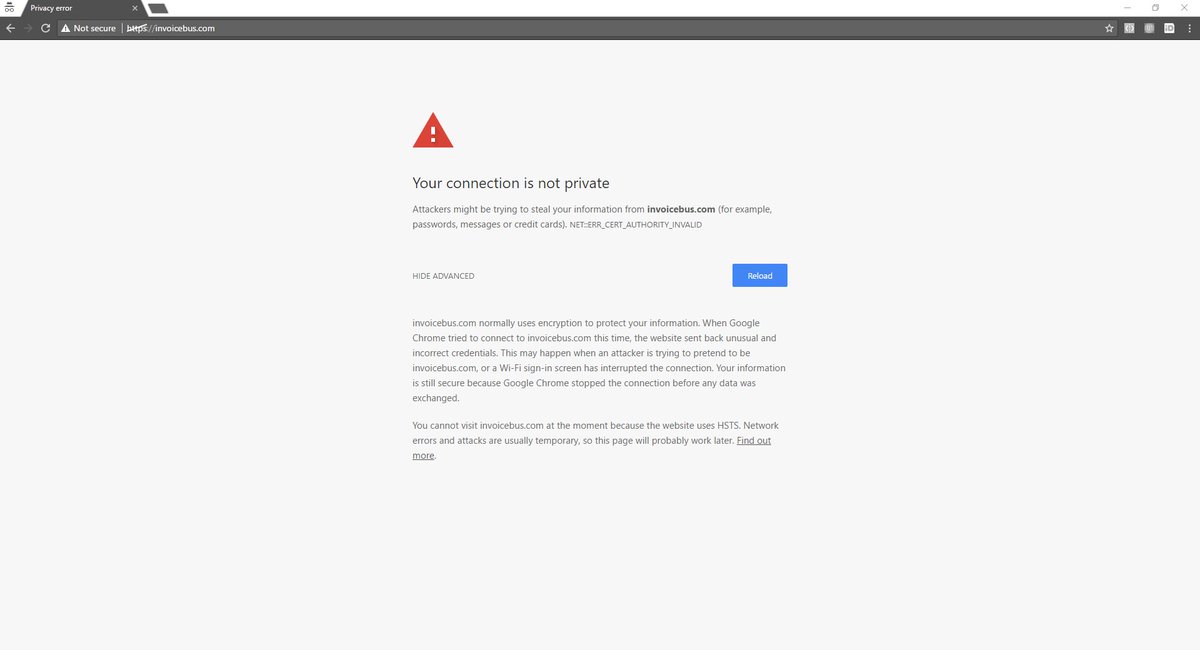This screenshot has width=1200, height=650.
Task: Click the blue Reload button
Action: tap(760, 275)
